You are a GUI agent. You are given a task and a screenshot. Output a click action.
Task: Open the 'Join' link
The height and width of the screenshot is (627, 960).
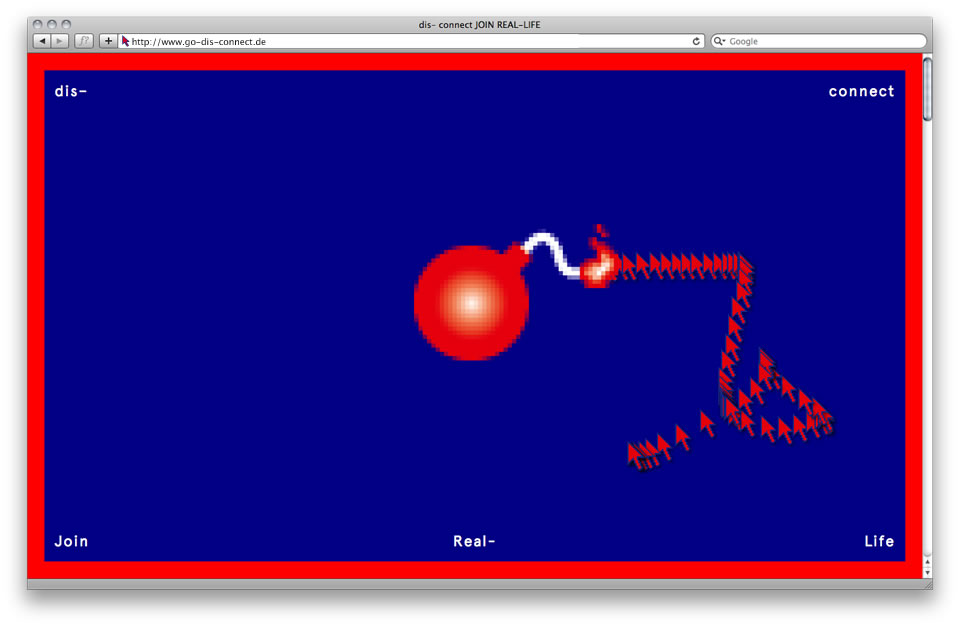72,541
